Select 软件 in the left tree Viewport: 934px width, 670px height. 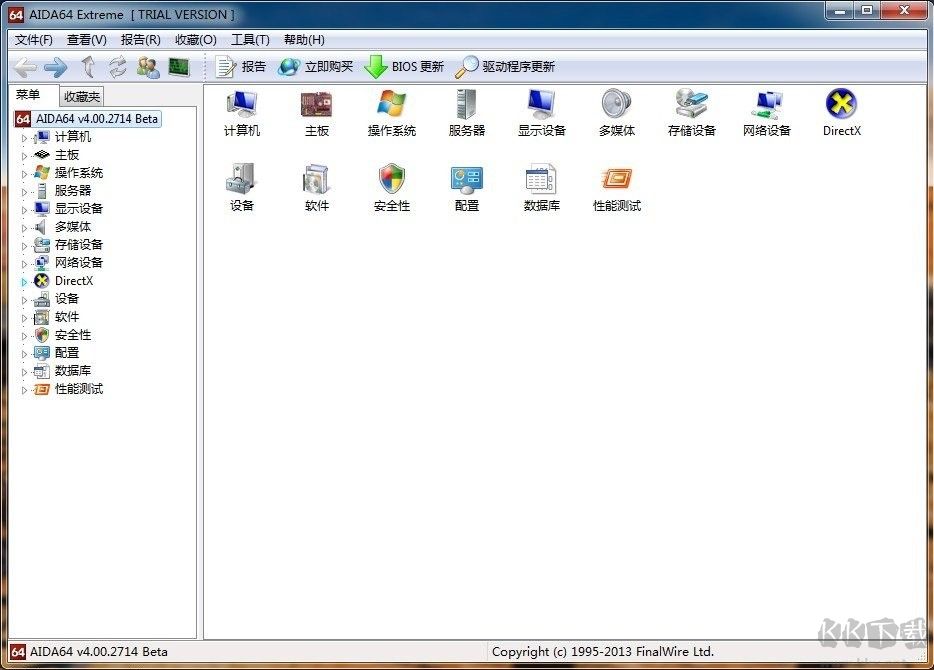67,317
